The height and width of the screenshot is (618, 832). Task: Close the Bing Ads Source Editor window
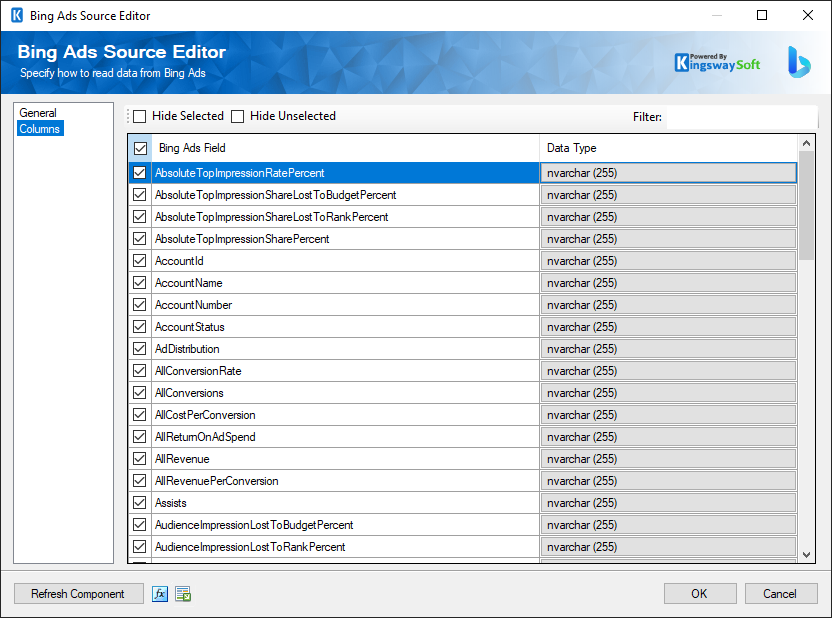[x=808, y=15]
